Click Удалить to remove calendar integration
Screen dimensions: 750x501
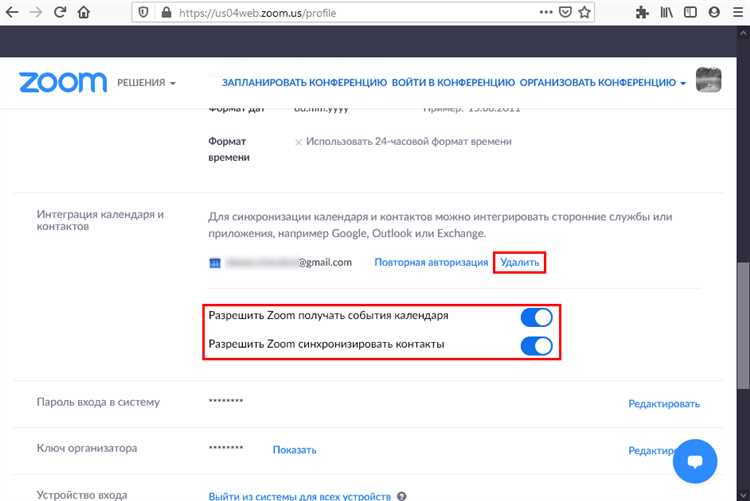tap(519, 262)
